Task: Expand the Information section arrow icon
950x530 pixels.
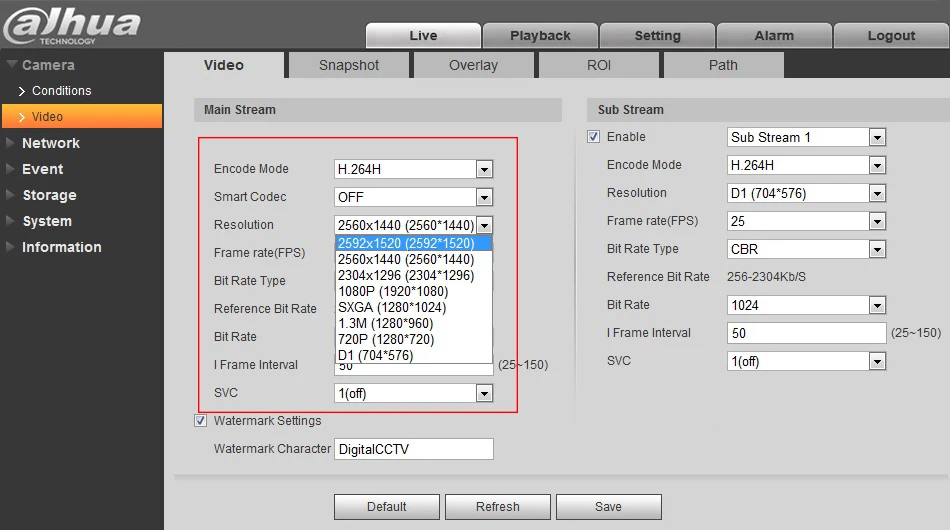Action: (10, 247)
